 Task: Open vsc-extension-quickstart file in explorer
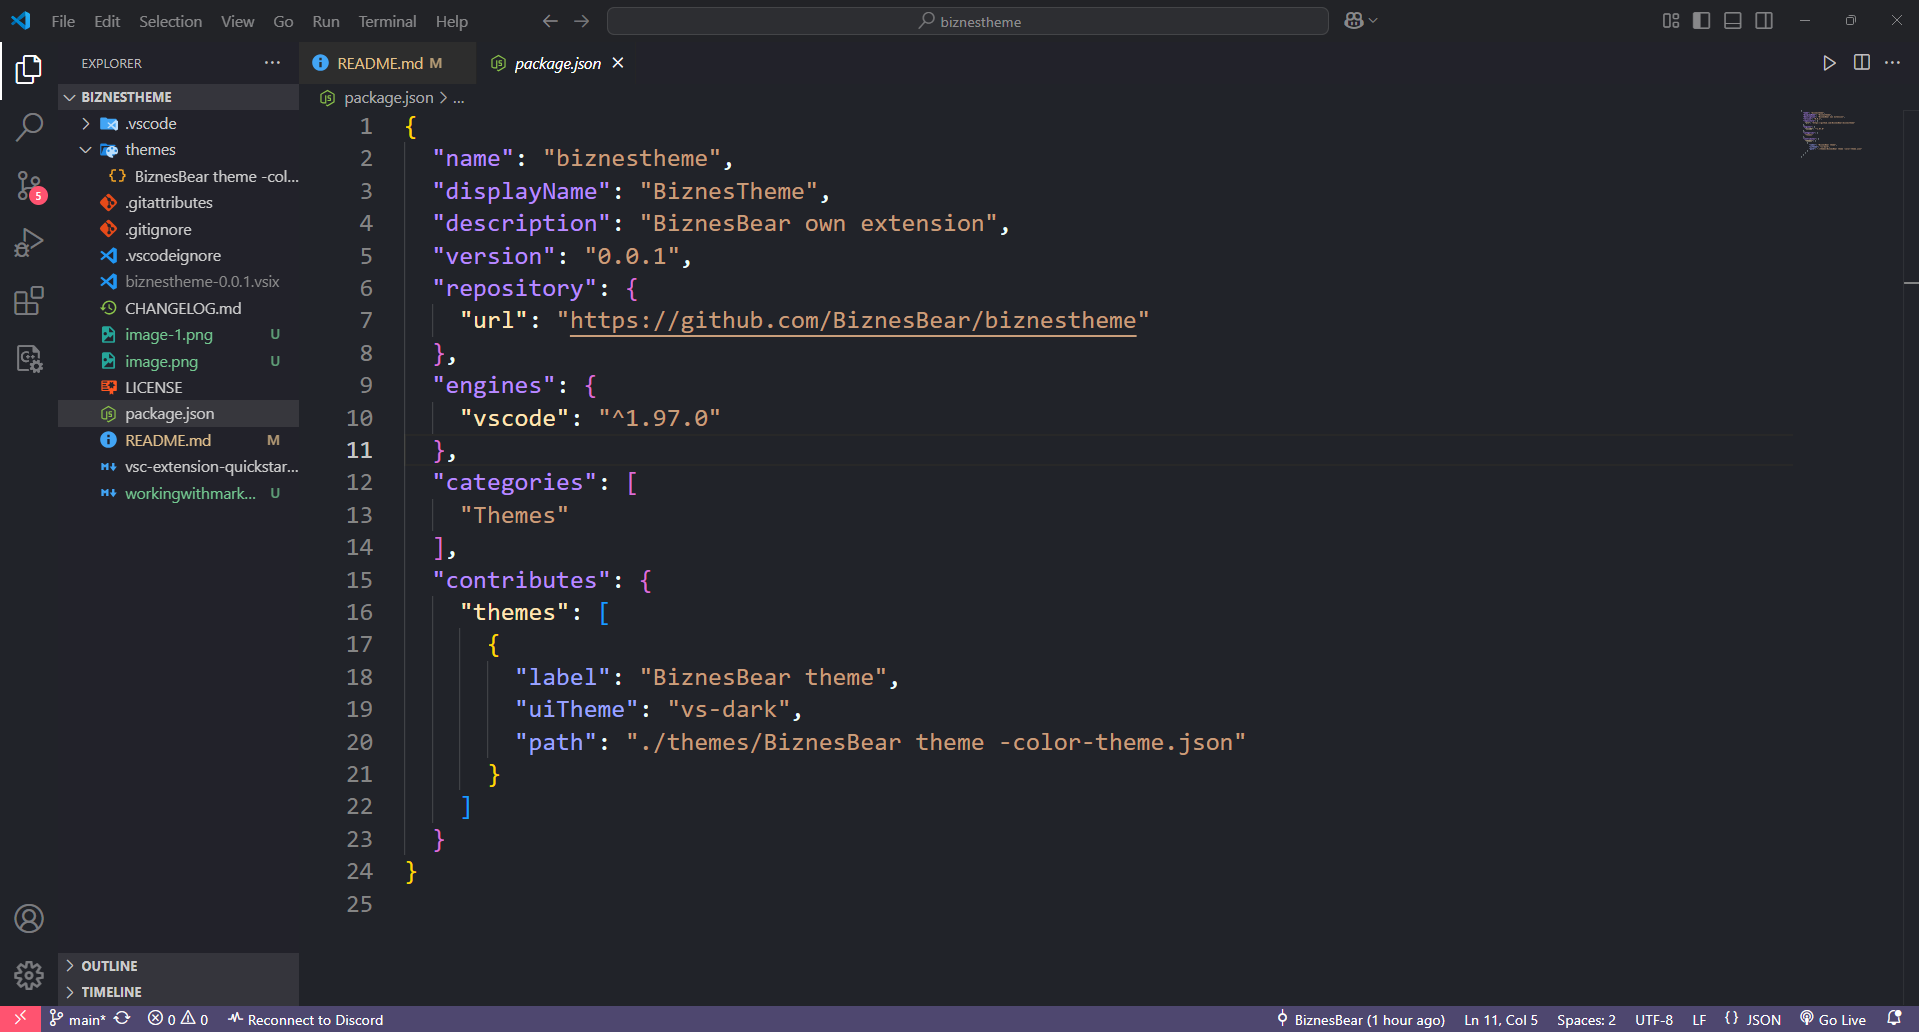point(178,467)
